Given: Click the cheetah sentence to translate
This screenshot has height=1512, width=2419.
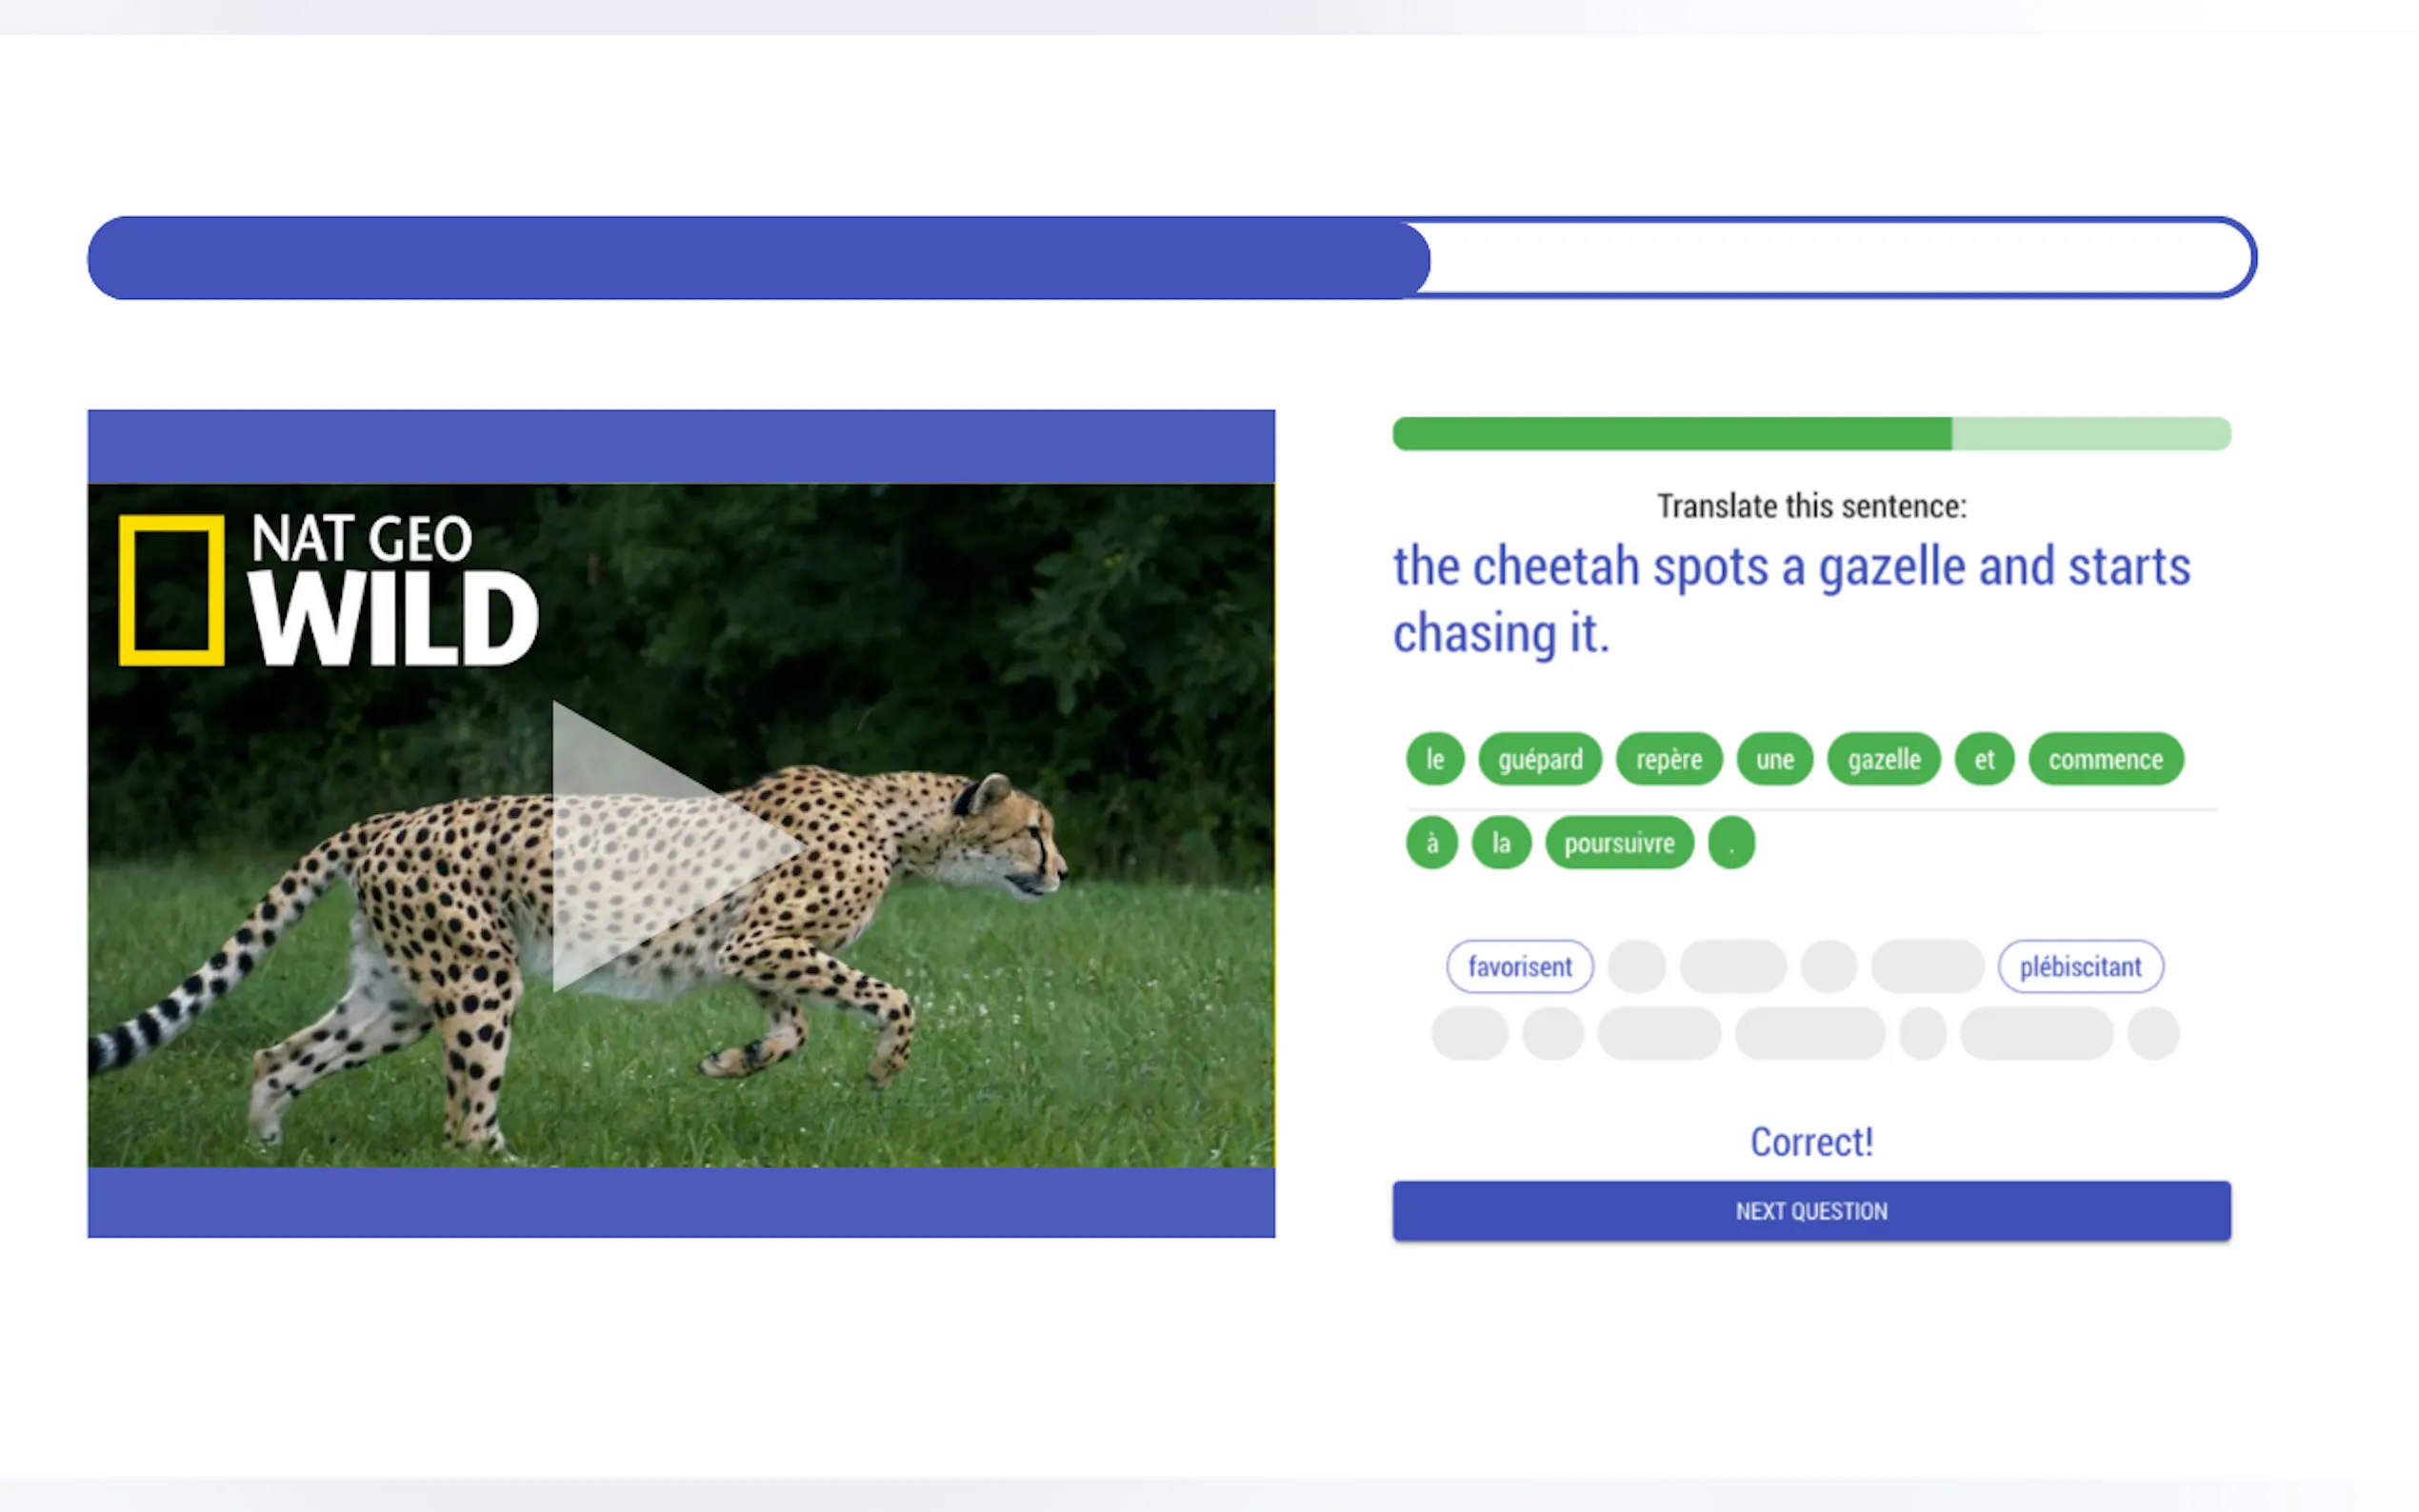Looking at the screenshot, I should point(1790,599).
